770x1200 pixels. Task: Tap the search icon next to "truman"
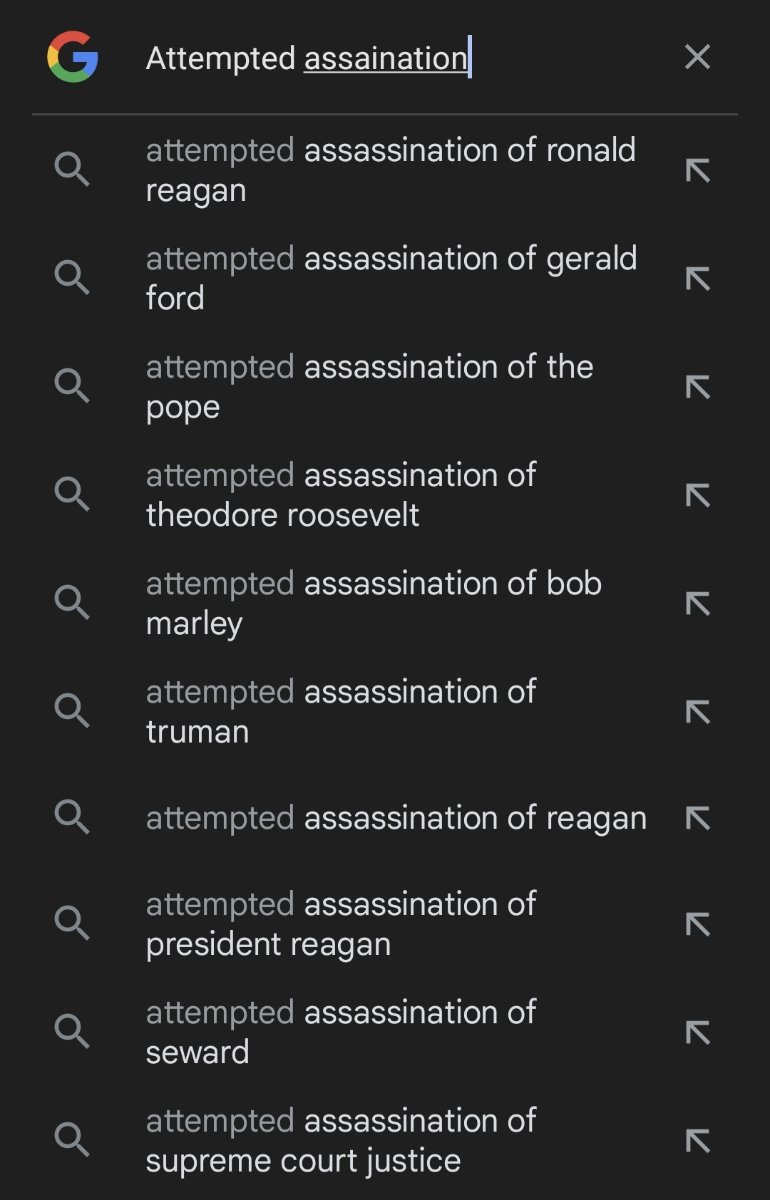click(71, 711)
